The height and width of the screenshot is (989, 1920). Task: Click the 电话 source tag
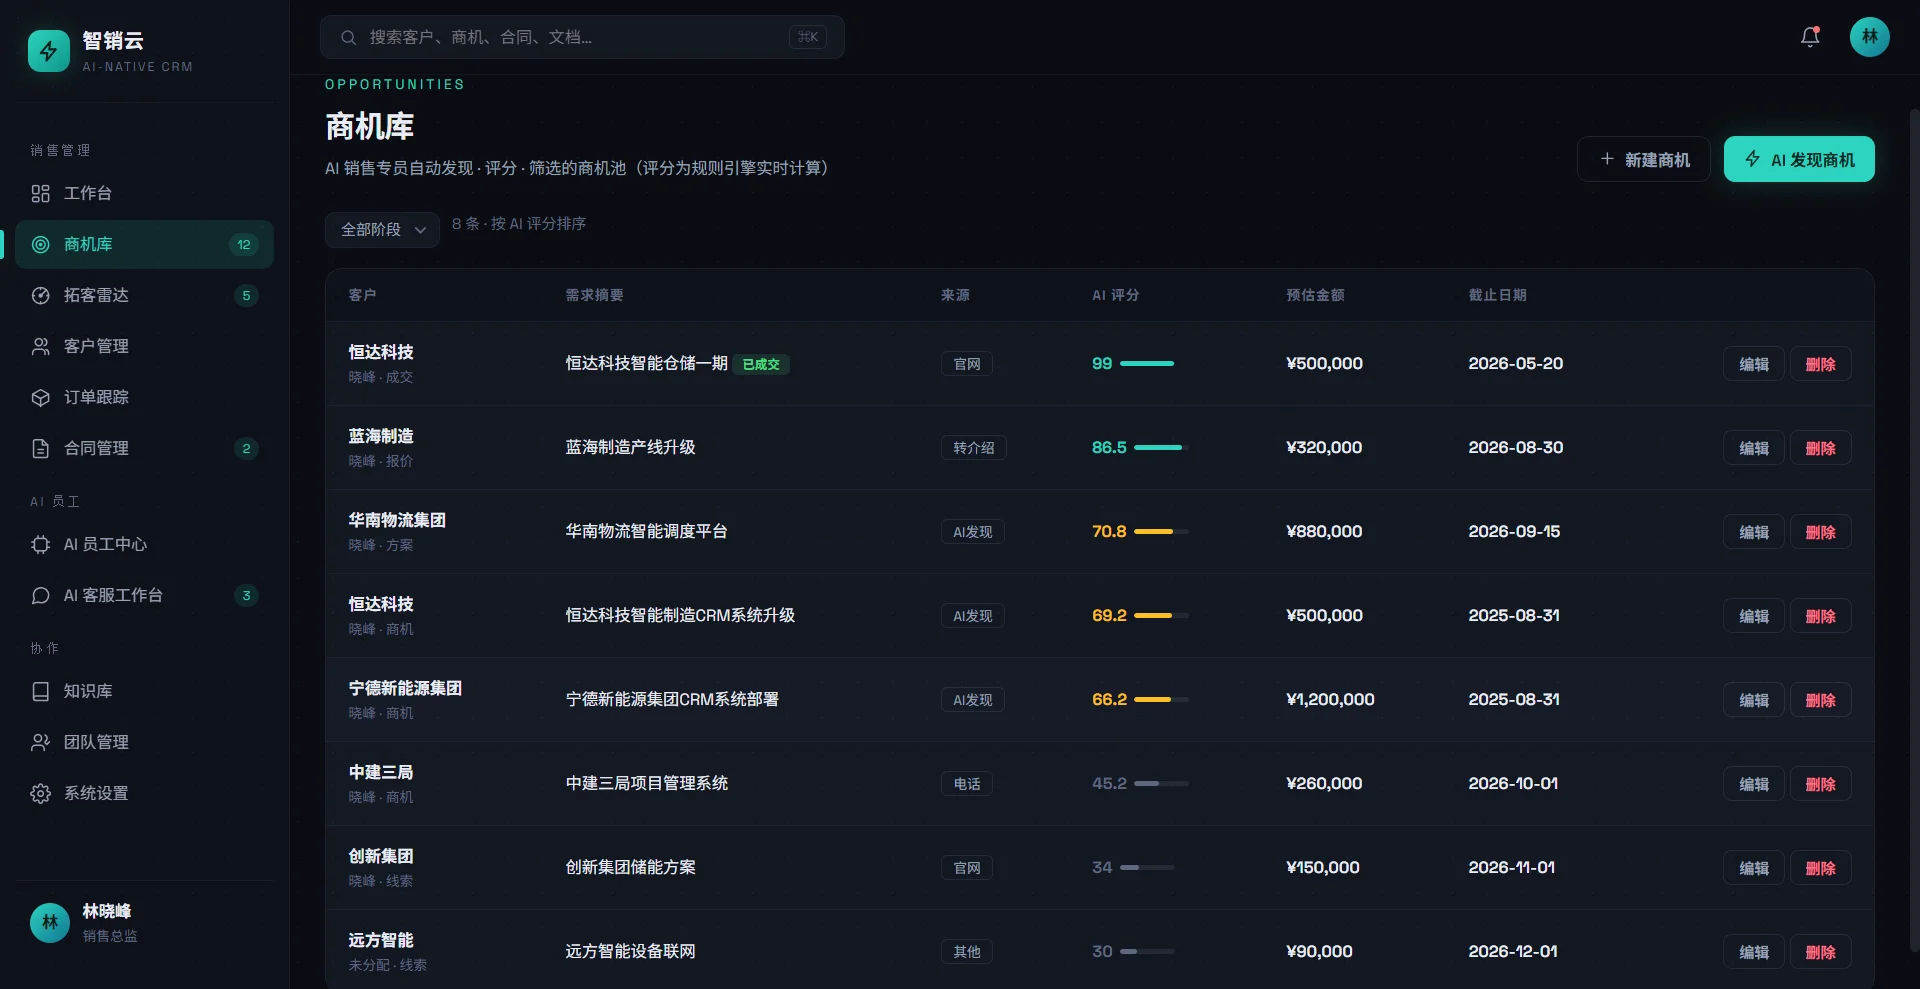[967, 784]
